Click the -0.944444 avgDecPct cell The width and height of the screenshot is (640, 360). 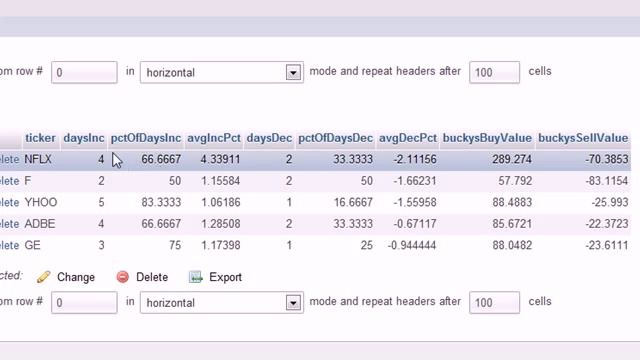412,245
